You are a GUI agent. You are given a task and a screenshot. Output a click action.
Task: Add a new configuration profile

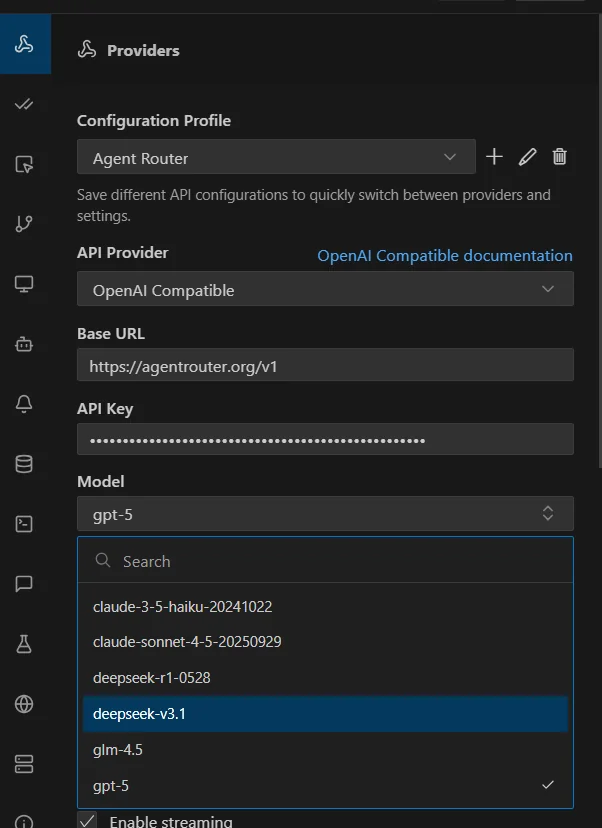tap(494, 157)
